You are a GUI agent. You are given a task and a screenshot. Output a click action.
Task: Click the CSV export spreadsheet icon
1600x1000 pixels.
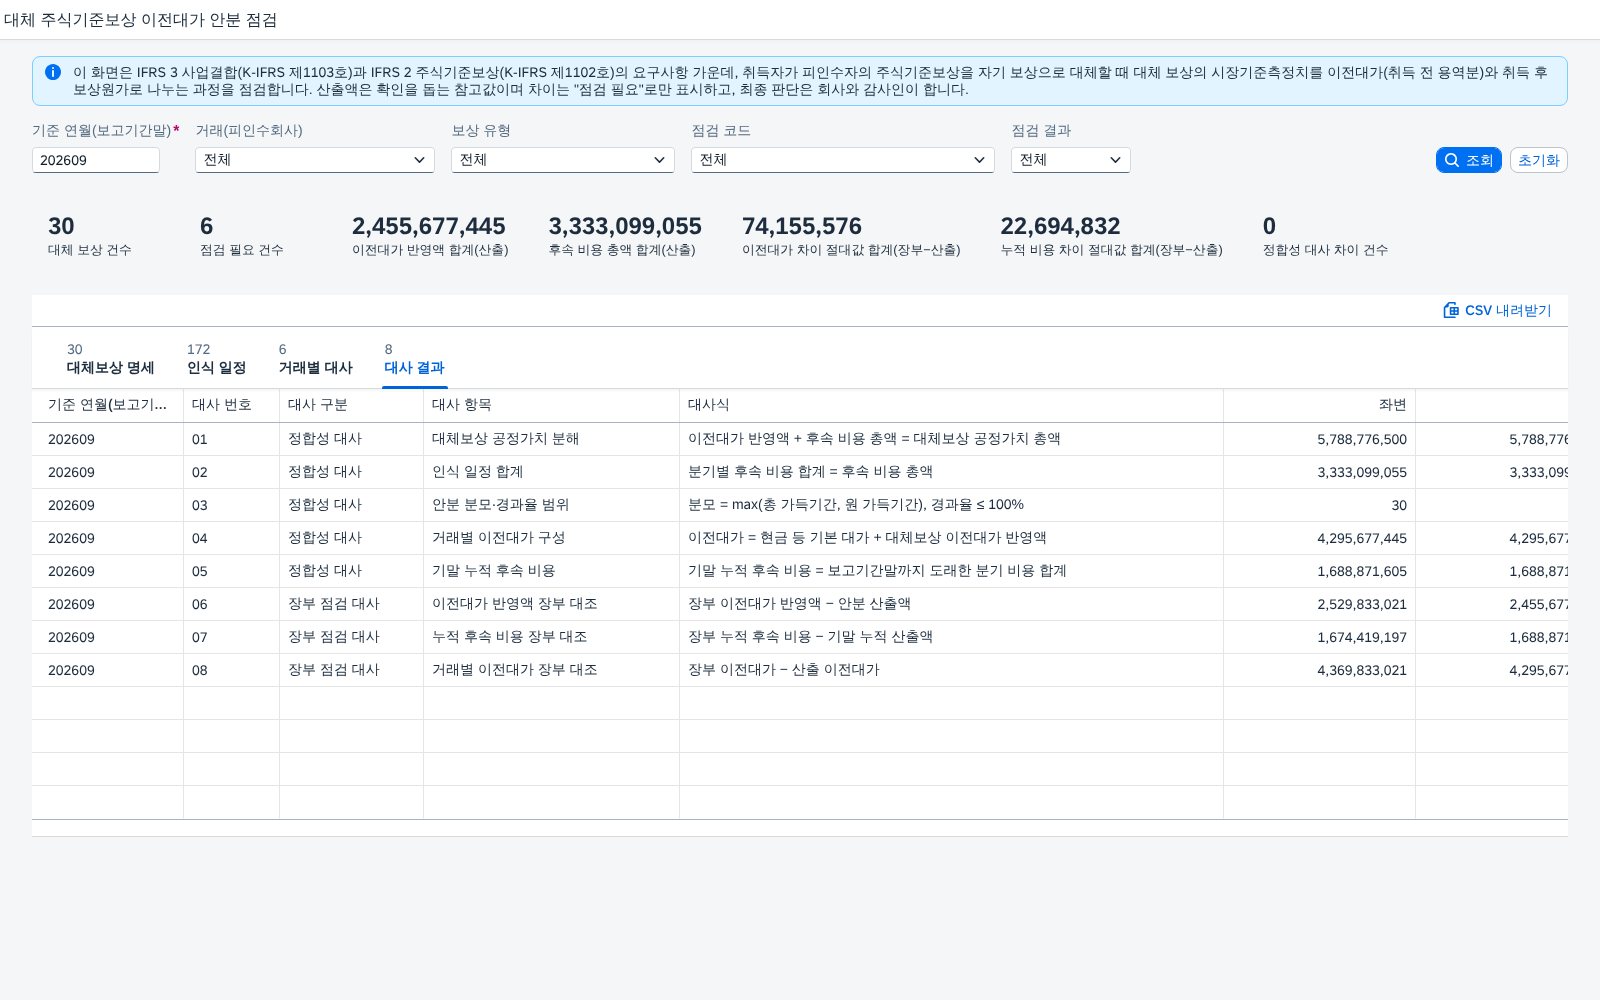tap(1451, 310)
